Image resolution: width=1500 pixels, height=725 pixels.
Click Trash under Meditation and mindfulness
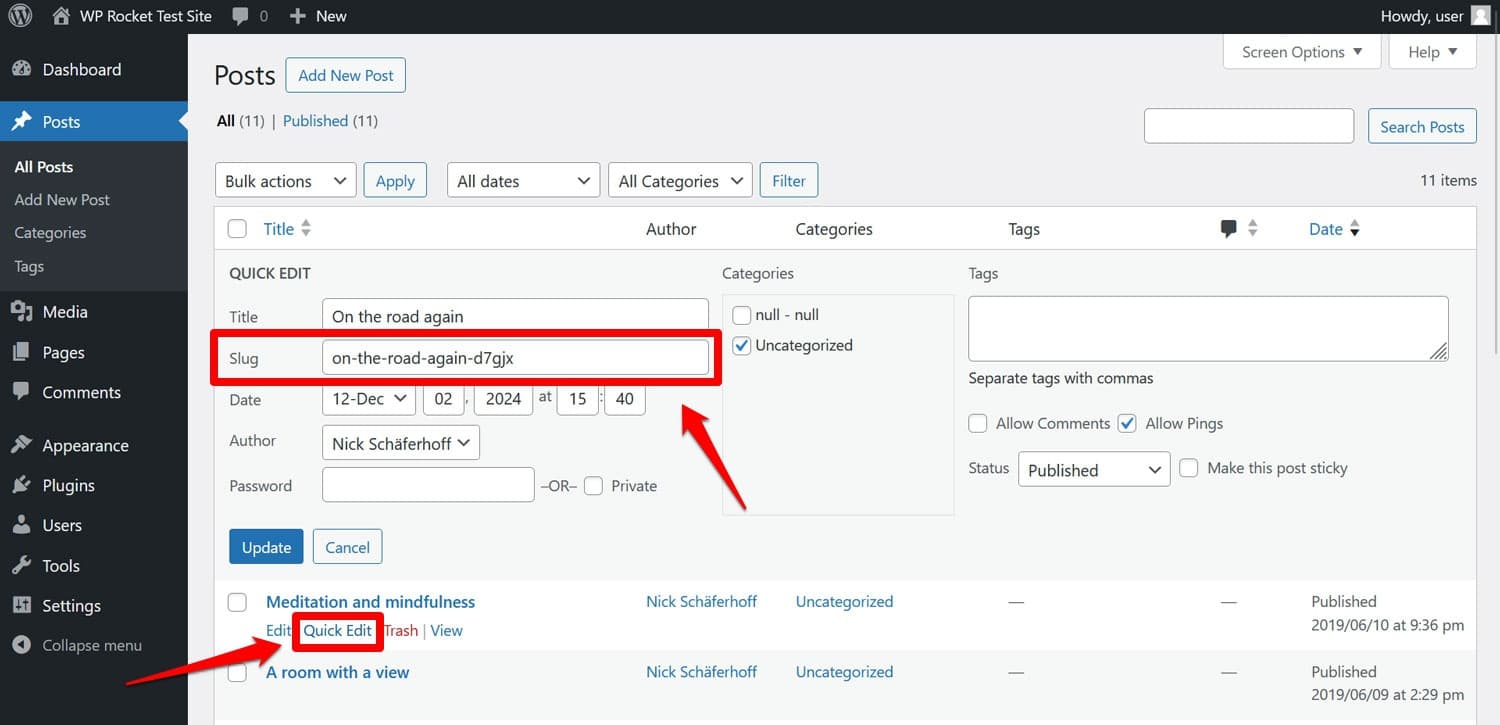401,630
